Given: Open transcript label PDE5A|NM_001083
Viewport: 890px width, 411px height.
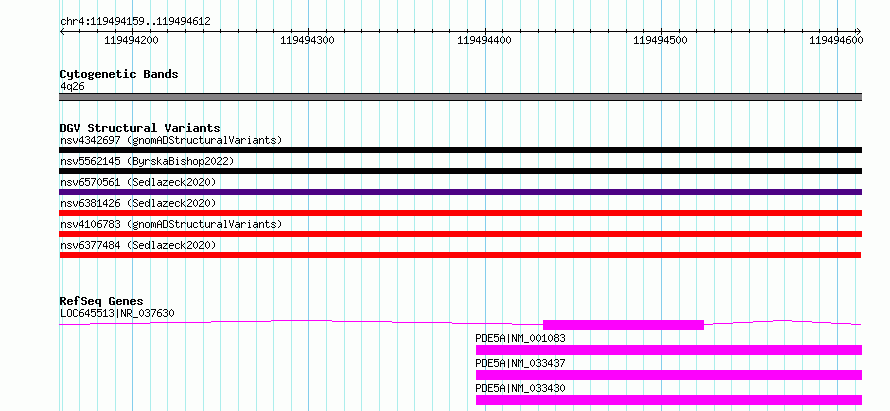Looking at the screenshot, I should click(x=520, y=339).
